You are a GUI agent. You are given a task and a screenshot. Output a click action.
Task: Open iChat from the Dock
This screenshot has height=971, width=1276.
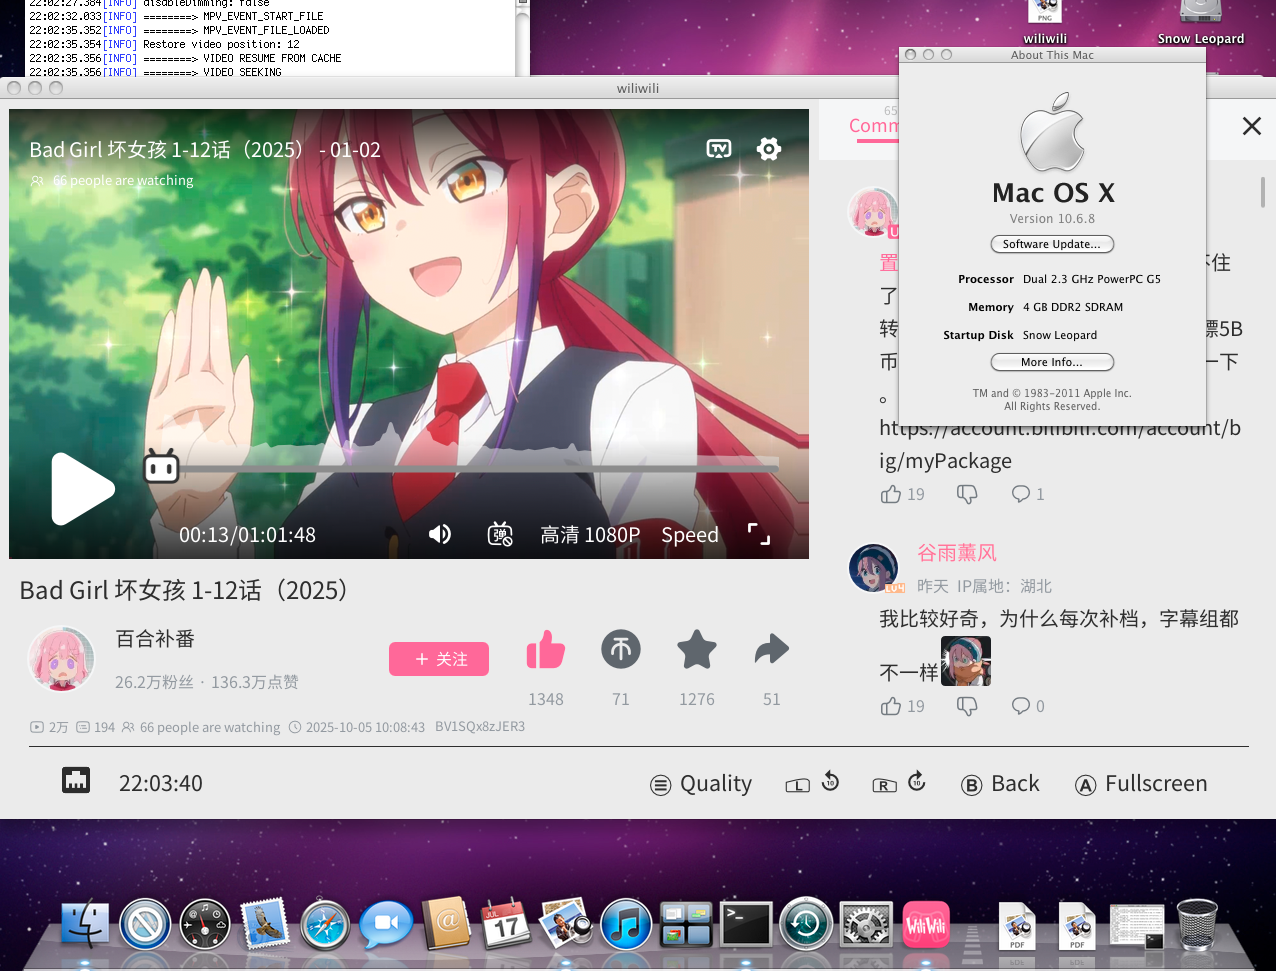click(x=386, y=924)
